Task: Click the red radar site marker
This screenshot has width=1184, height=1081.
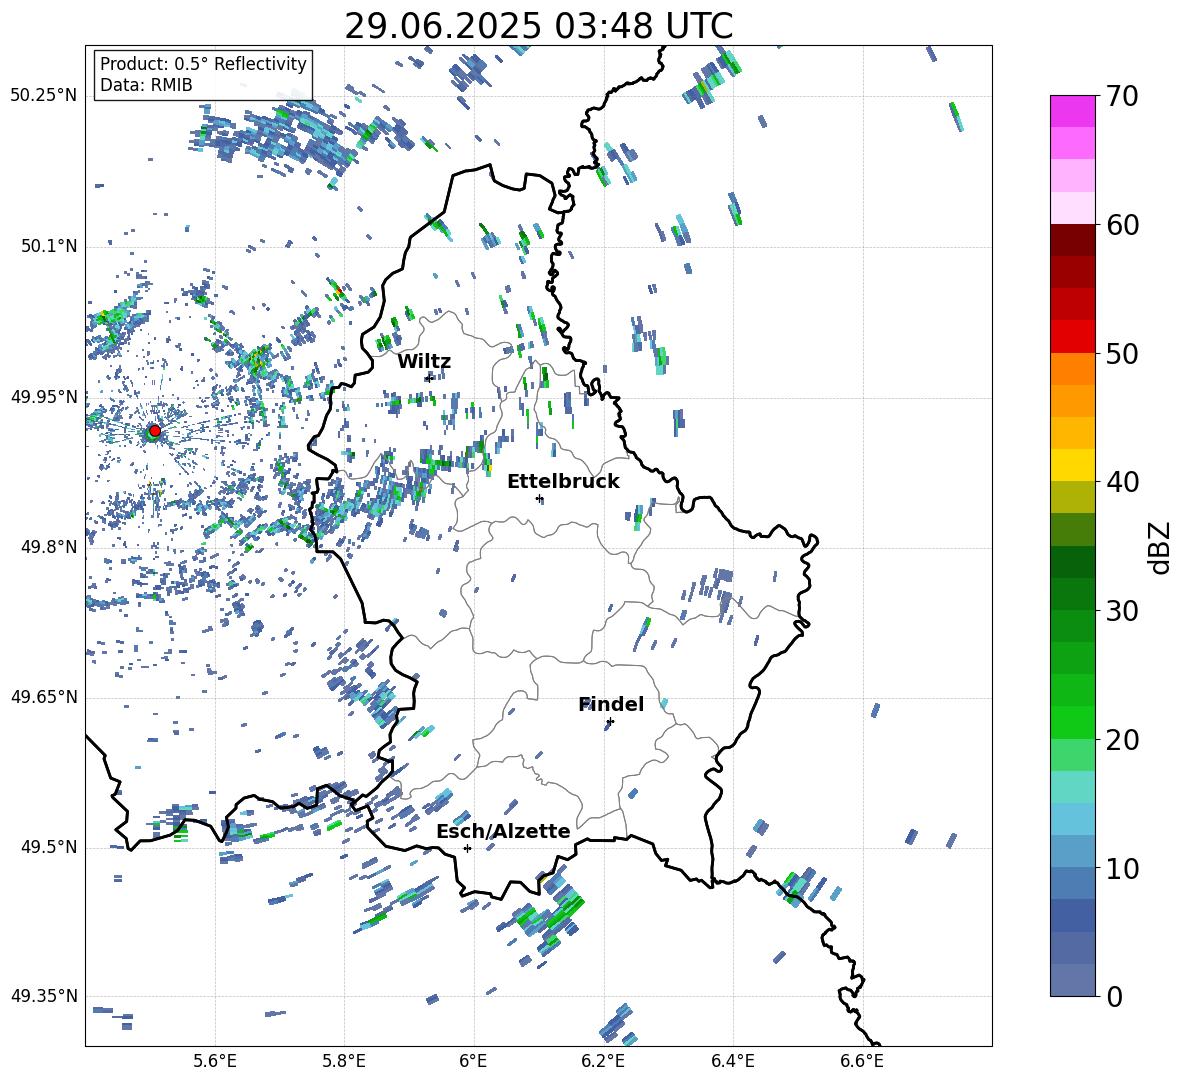Action: (x=155, y=430)
